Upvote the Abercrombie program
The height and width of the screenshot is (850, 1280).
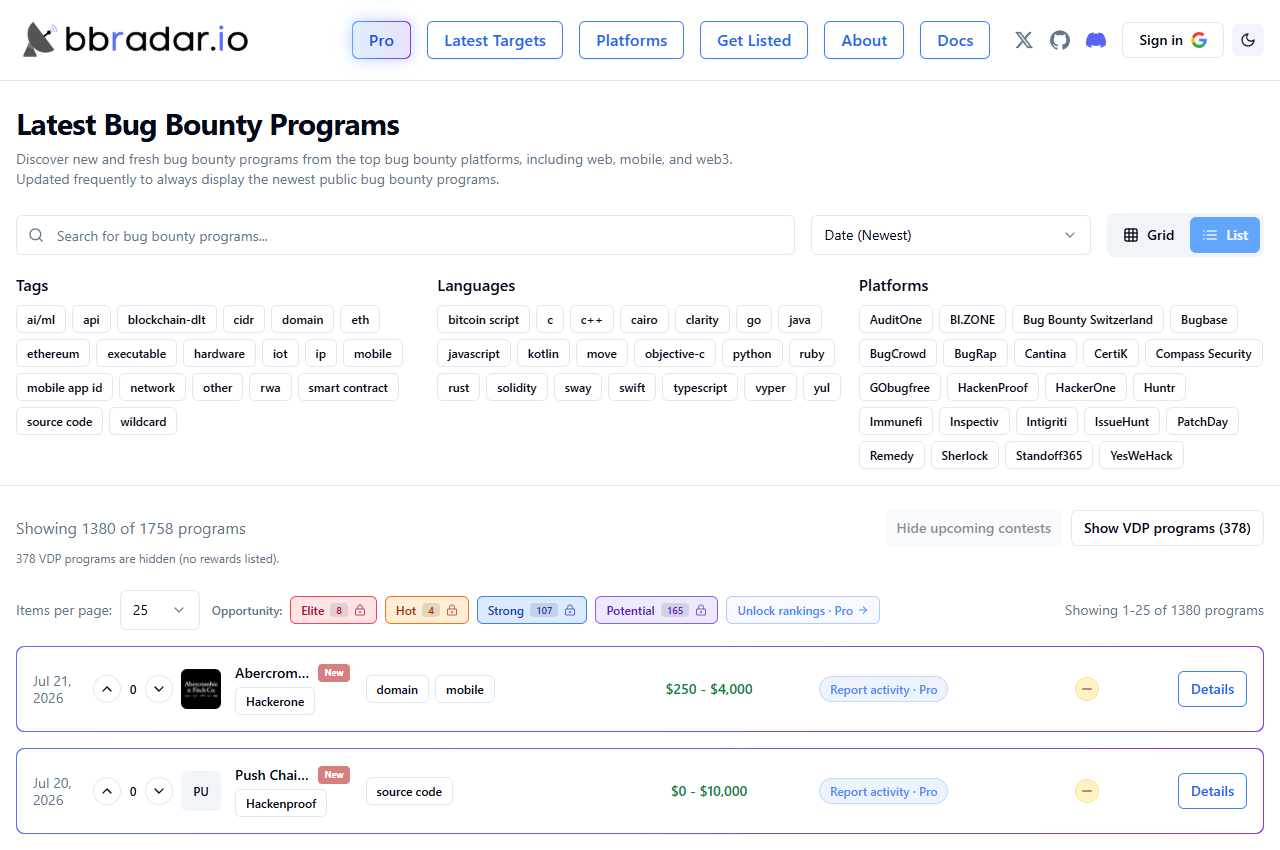point(107,689)
